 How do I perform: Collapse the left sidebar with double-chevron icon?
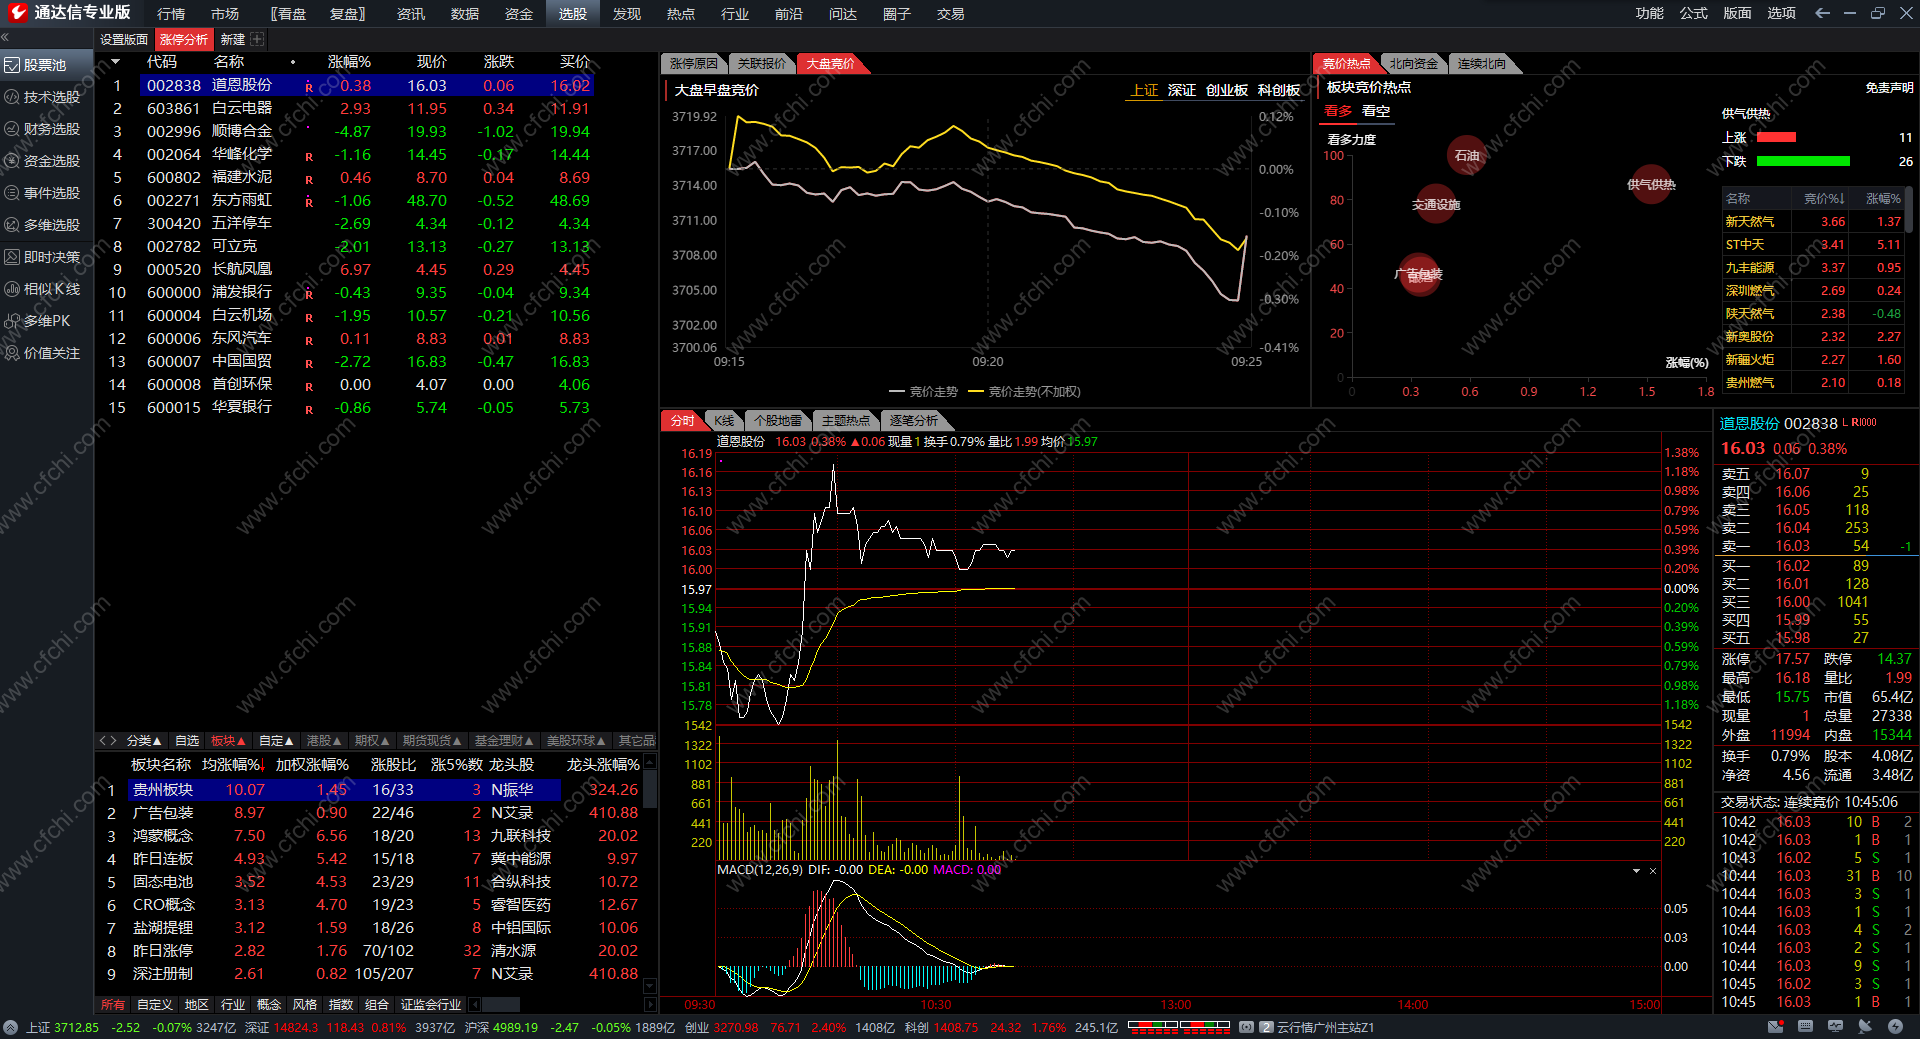click(5, 38)
